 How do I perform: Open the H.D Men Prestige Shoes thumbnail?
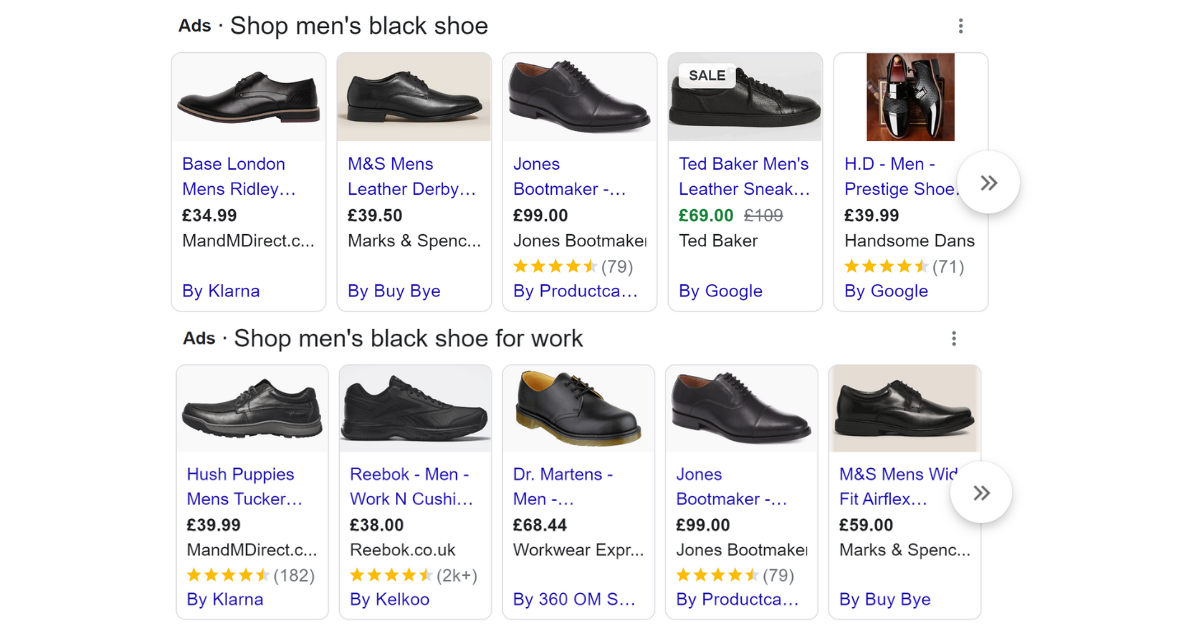(x=910, y=97)
